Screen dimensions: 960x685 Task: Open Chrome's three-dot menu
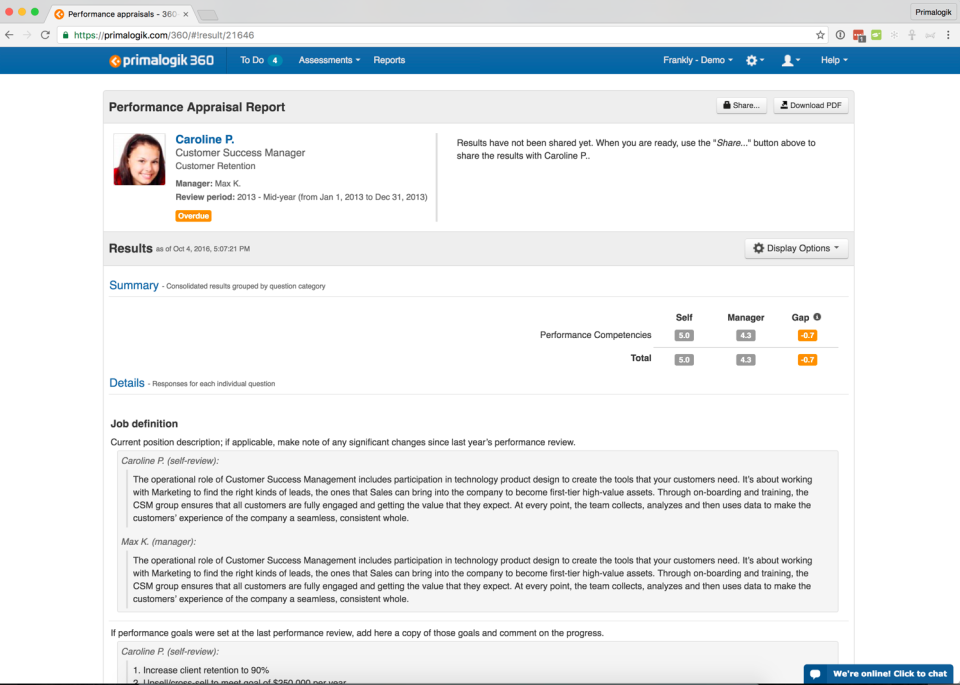point(948,35)
